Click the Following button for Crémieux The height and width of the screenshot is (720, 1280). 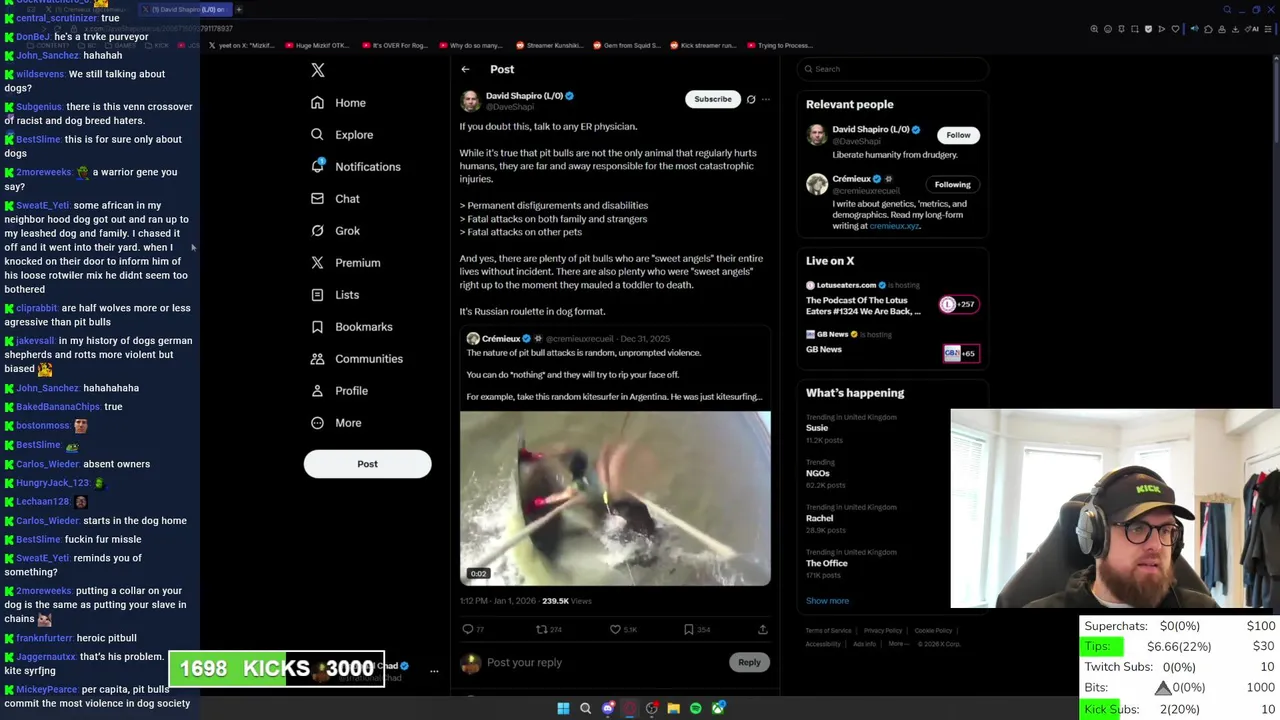tap(952, 184)
